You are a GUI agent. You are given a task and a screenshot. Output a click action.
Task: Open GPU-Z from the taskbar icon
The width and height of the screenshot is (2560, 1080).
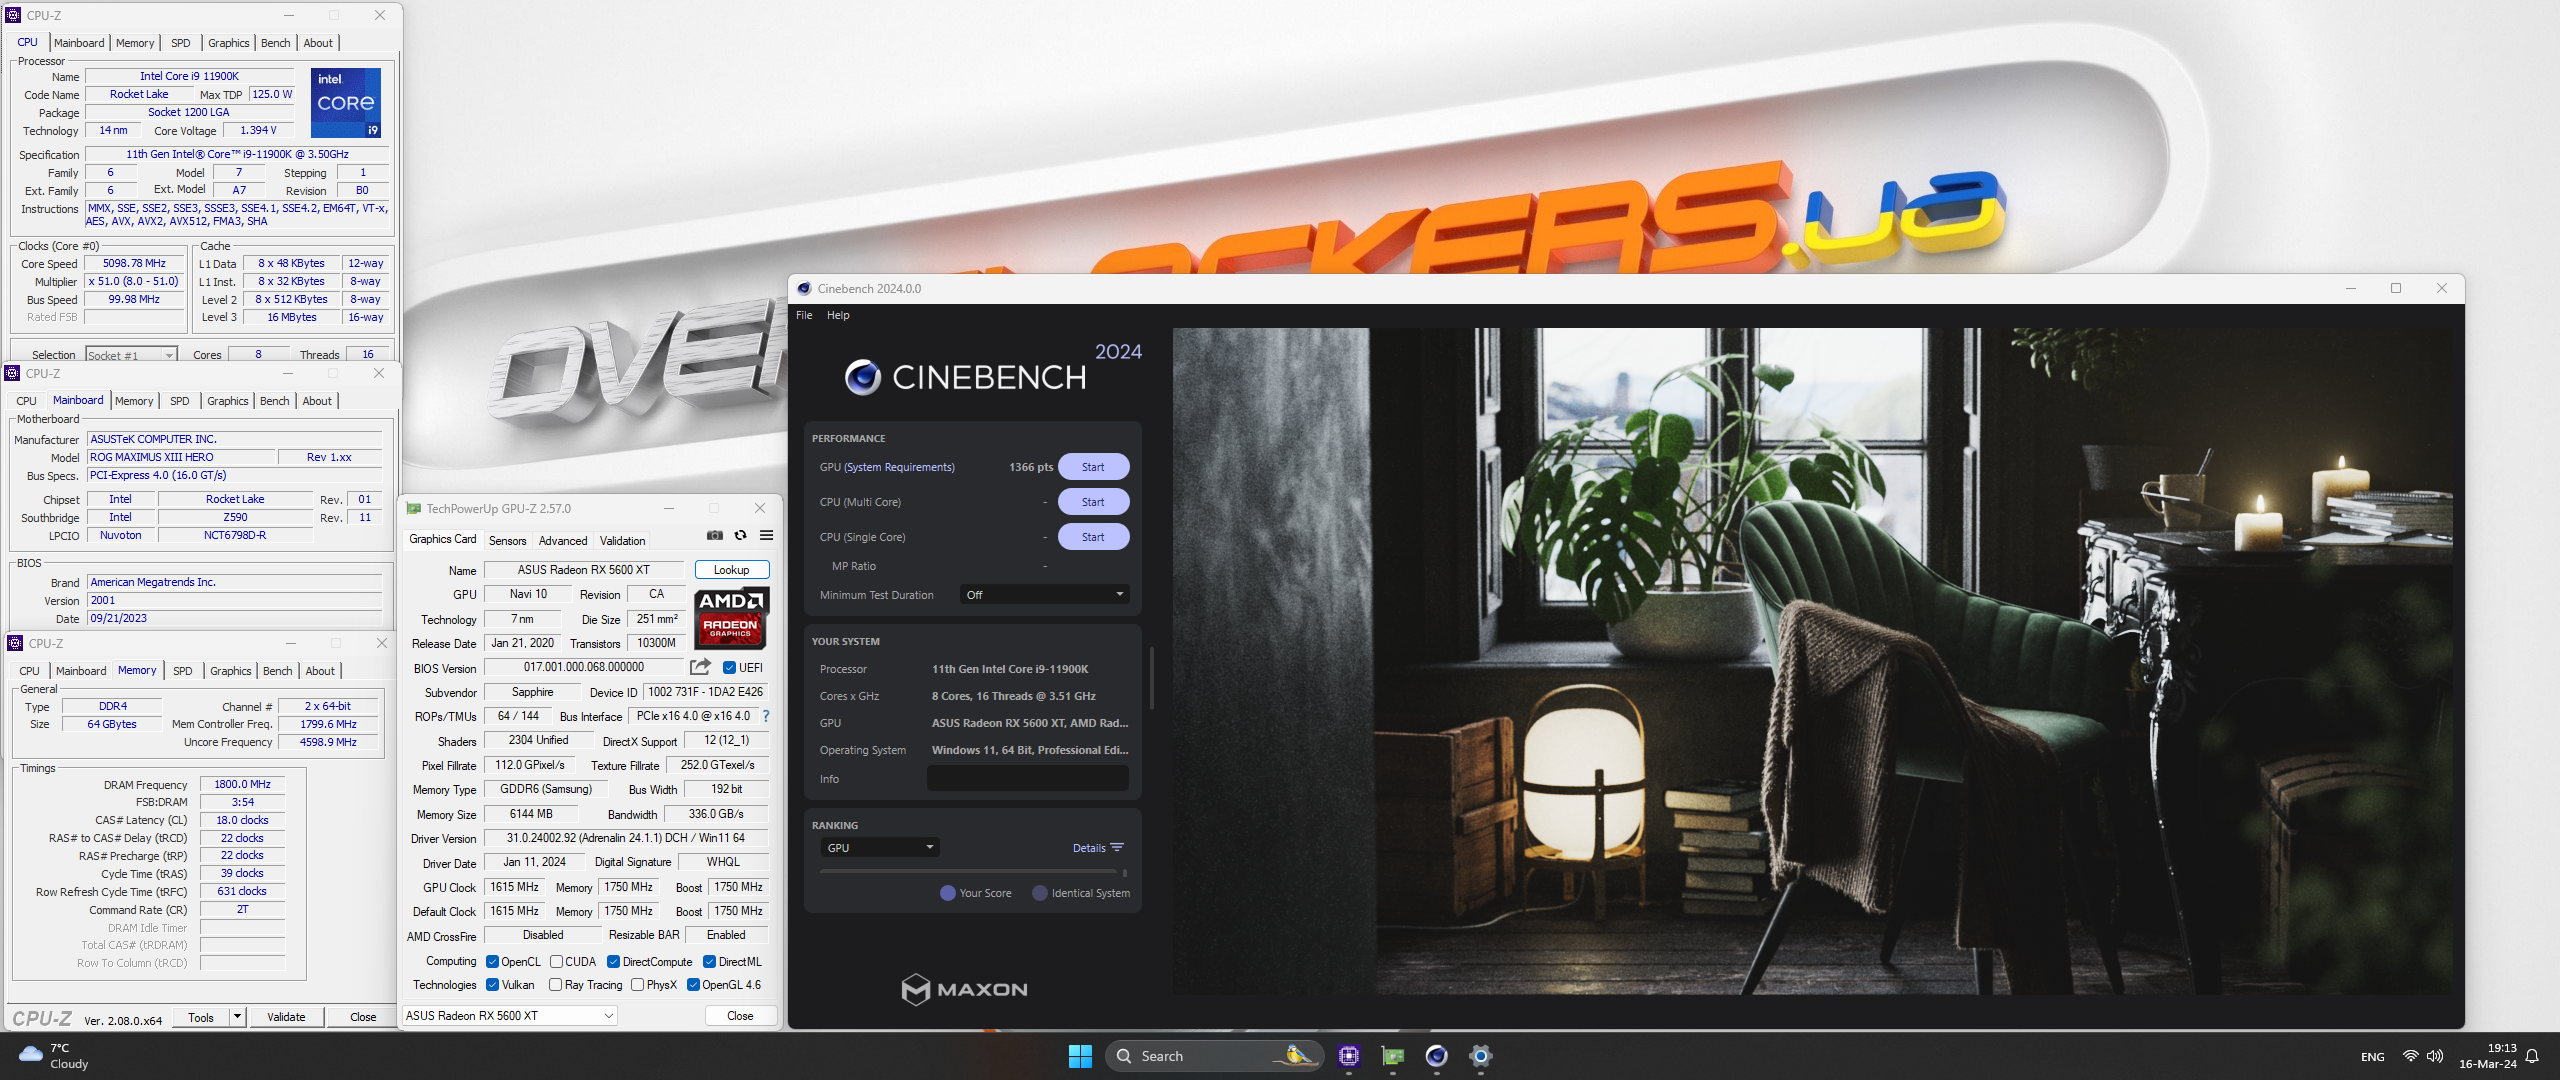coord(1393,1056)
